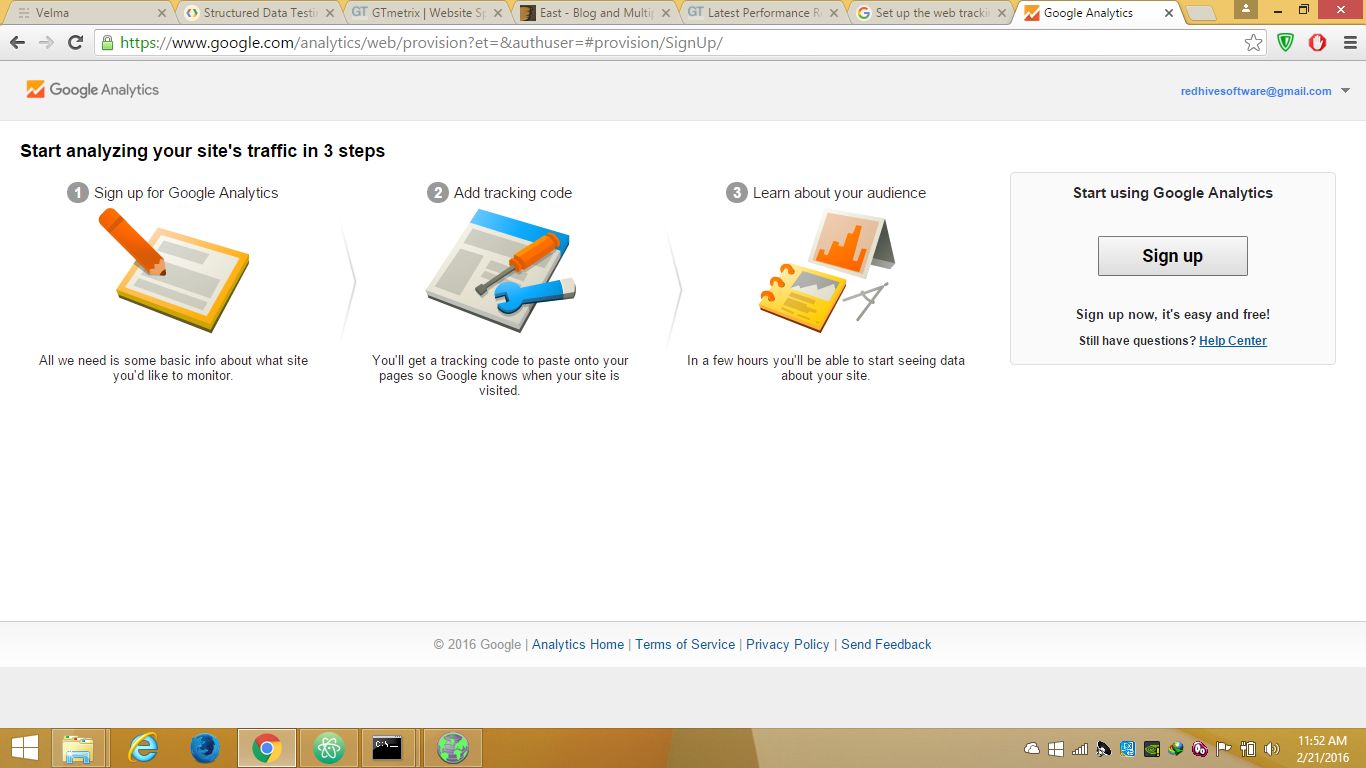Open Analytics Home footer link
The height and width of the screenshot is (768, 1366).
pyautogui.click(x=578, y=645)
